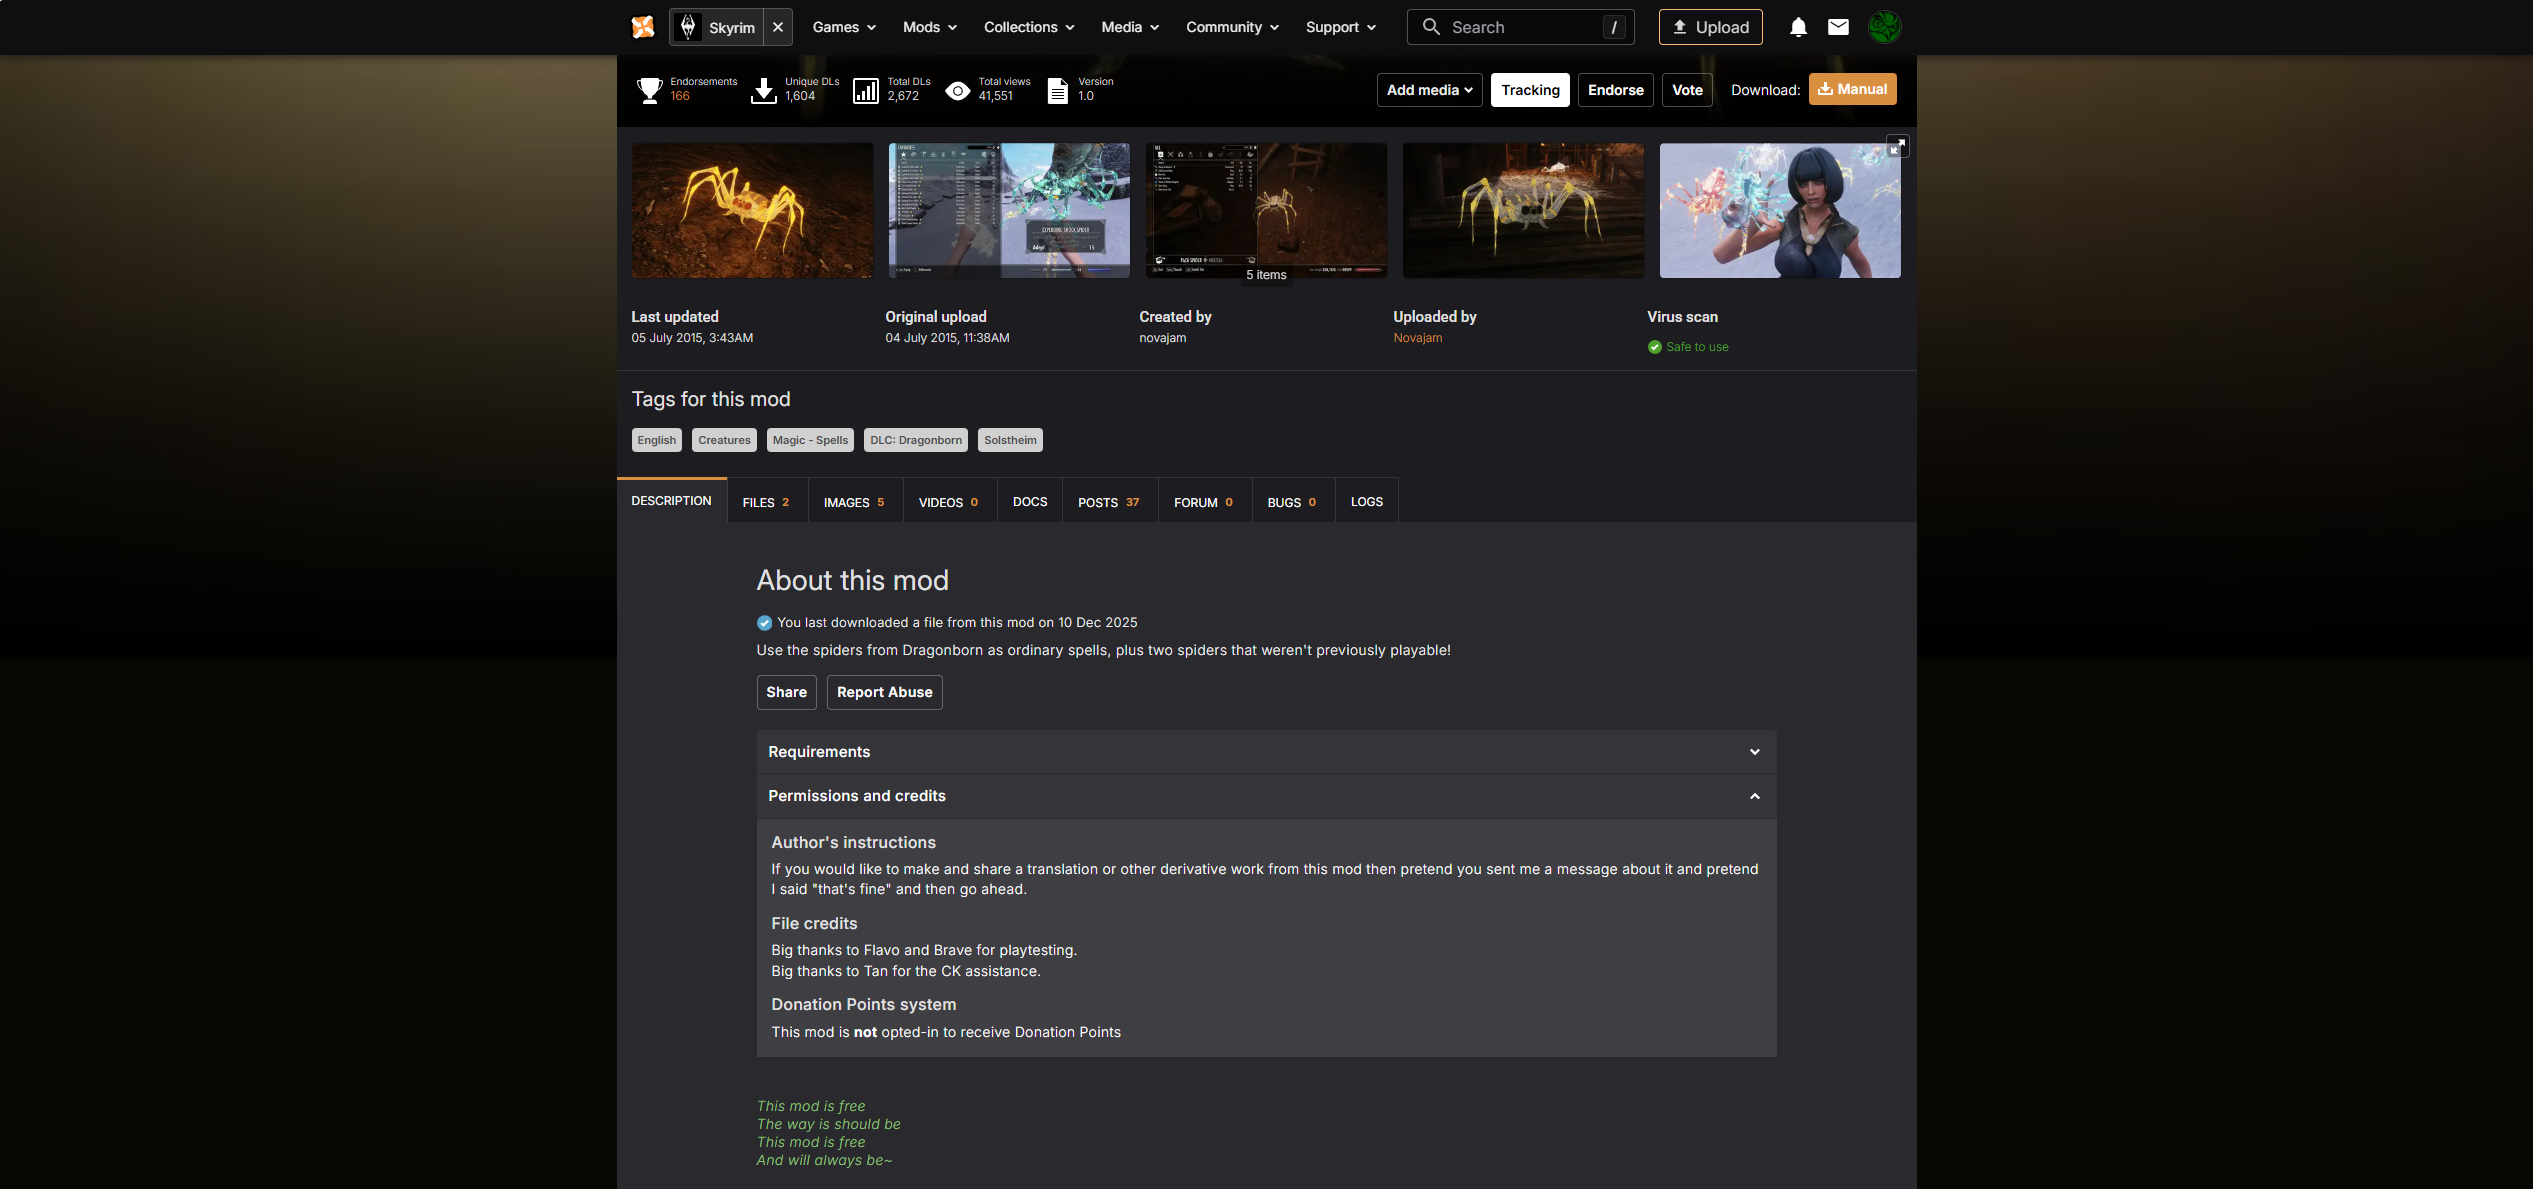Open the messages envelope icon
Viewport: 2533px width, 1189px height.
pyautogui.click(x=1838, y=27)
